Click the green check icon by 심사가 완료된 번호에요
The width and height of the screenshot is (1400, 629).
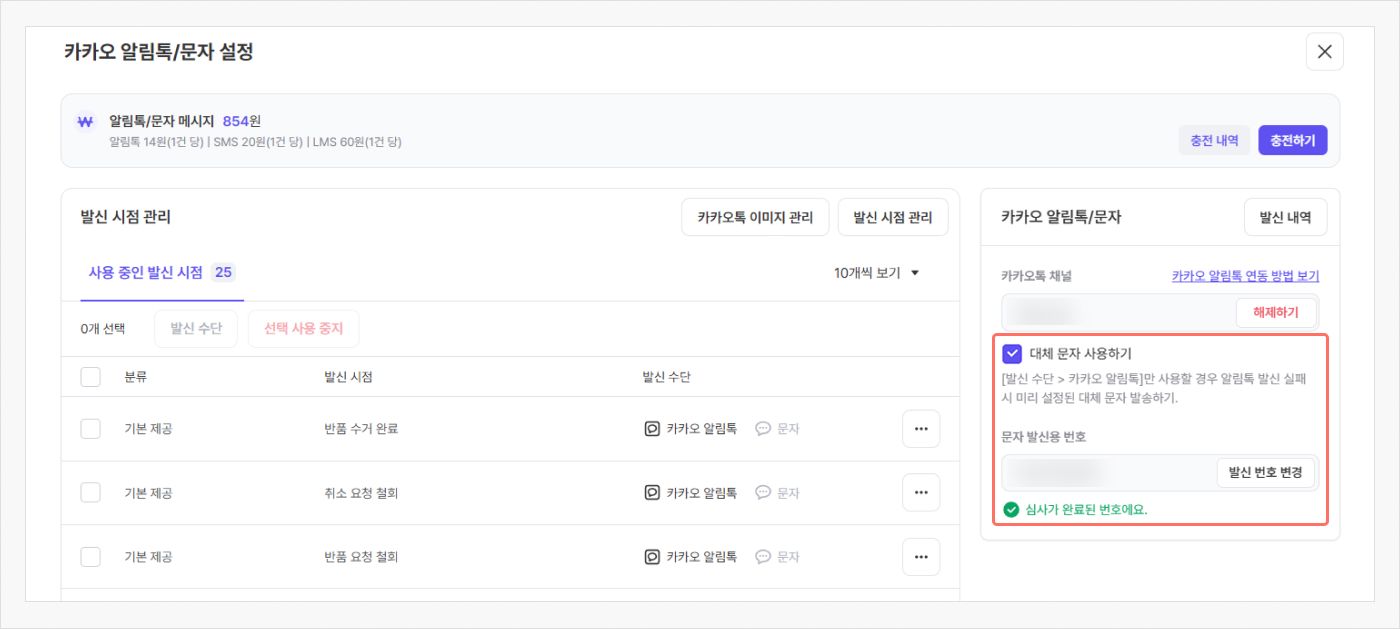tap(1011, 509)
